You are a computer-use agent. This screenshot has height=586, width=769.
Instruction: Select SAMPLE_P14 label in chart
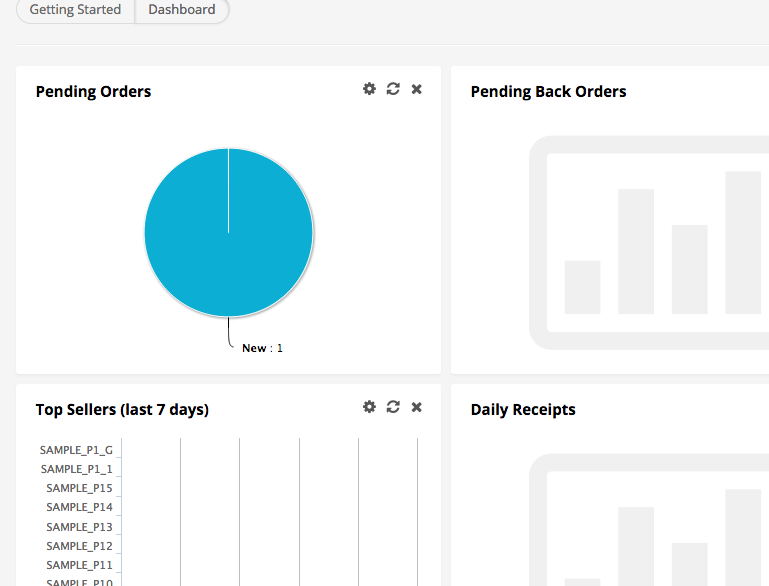pyautogui.click(x=79, y=507)
